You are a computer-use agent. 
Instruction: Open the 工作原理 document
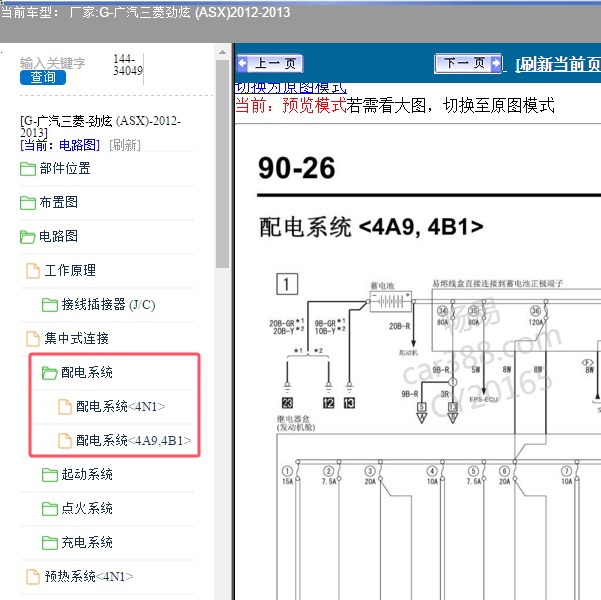click(70, 270)
